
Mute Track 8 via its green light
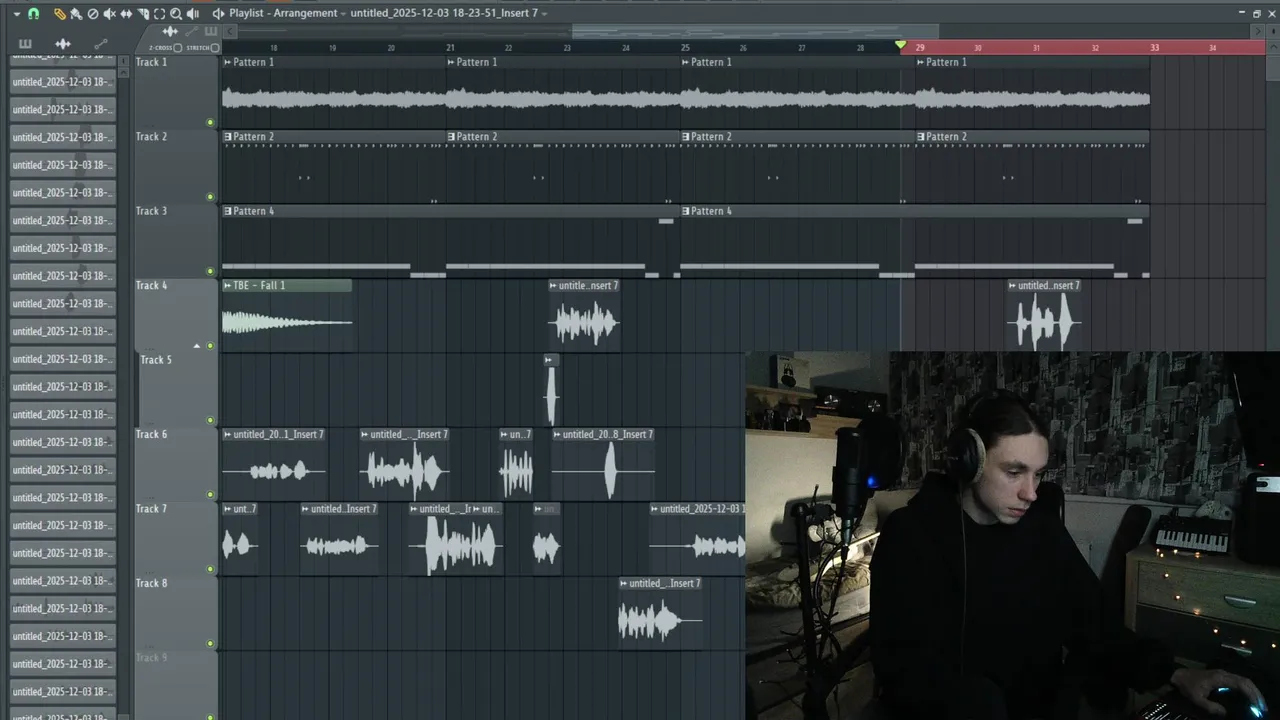(x=210, y=643)
